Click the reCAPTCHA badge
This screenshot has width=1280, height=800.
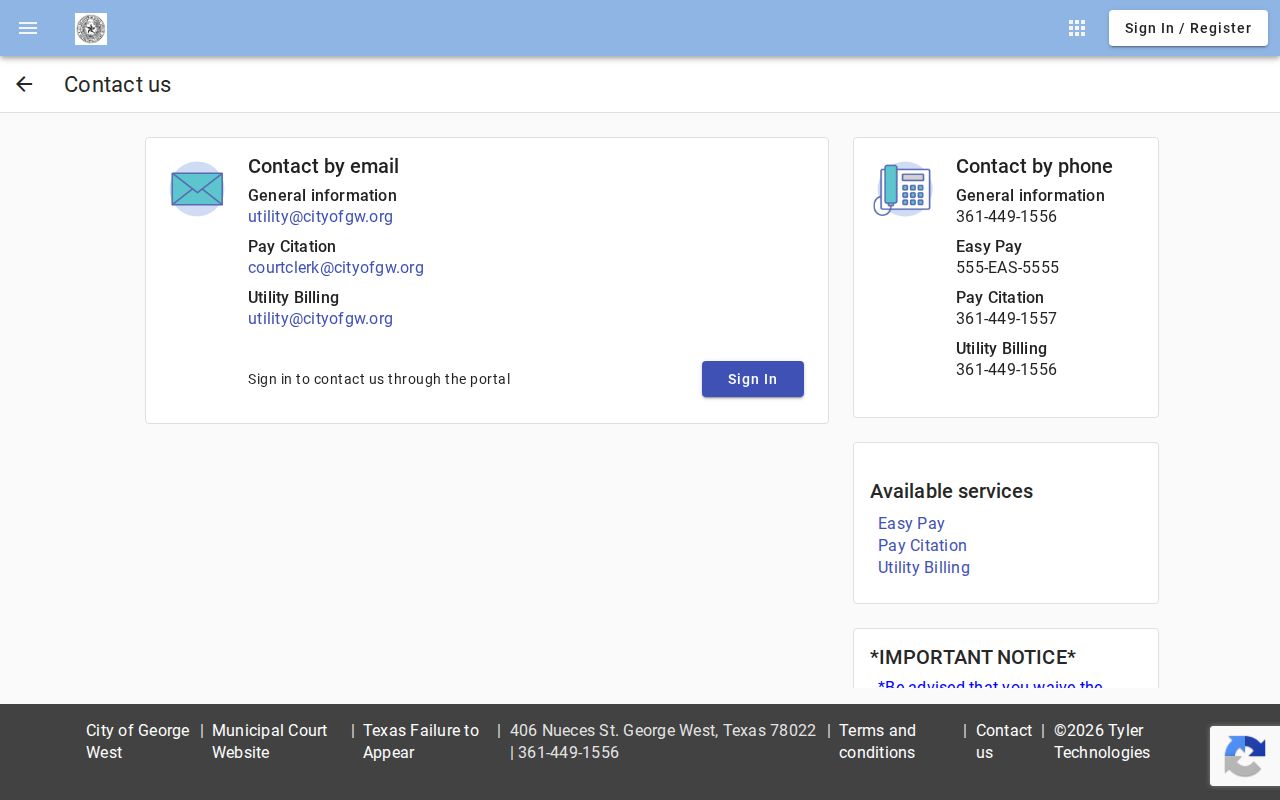click(x=1245, y=756)
